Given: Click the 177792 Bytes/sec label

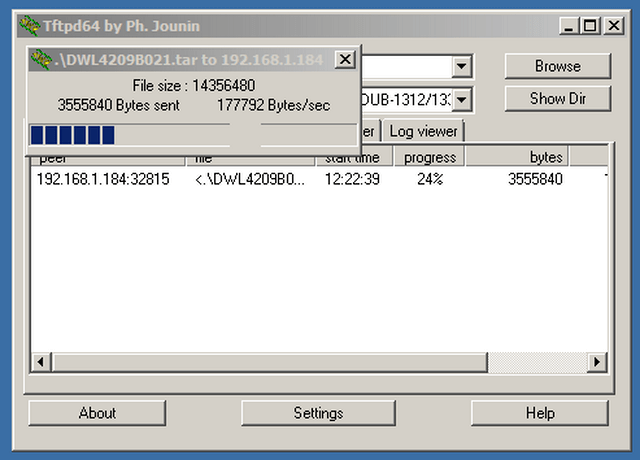Looking at the screenshot, I should tap(273, 105).
